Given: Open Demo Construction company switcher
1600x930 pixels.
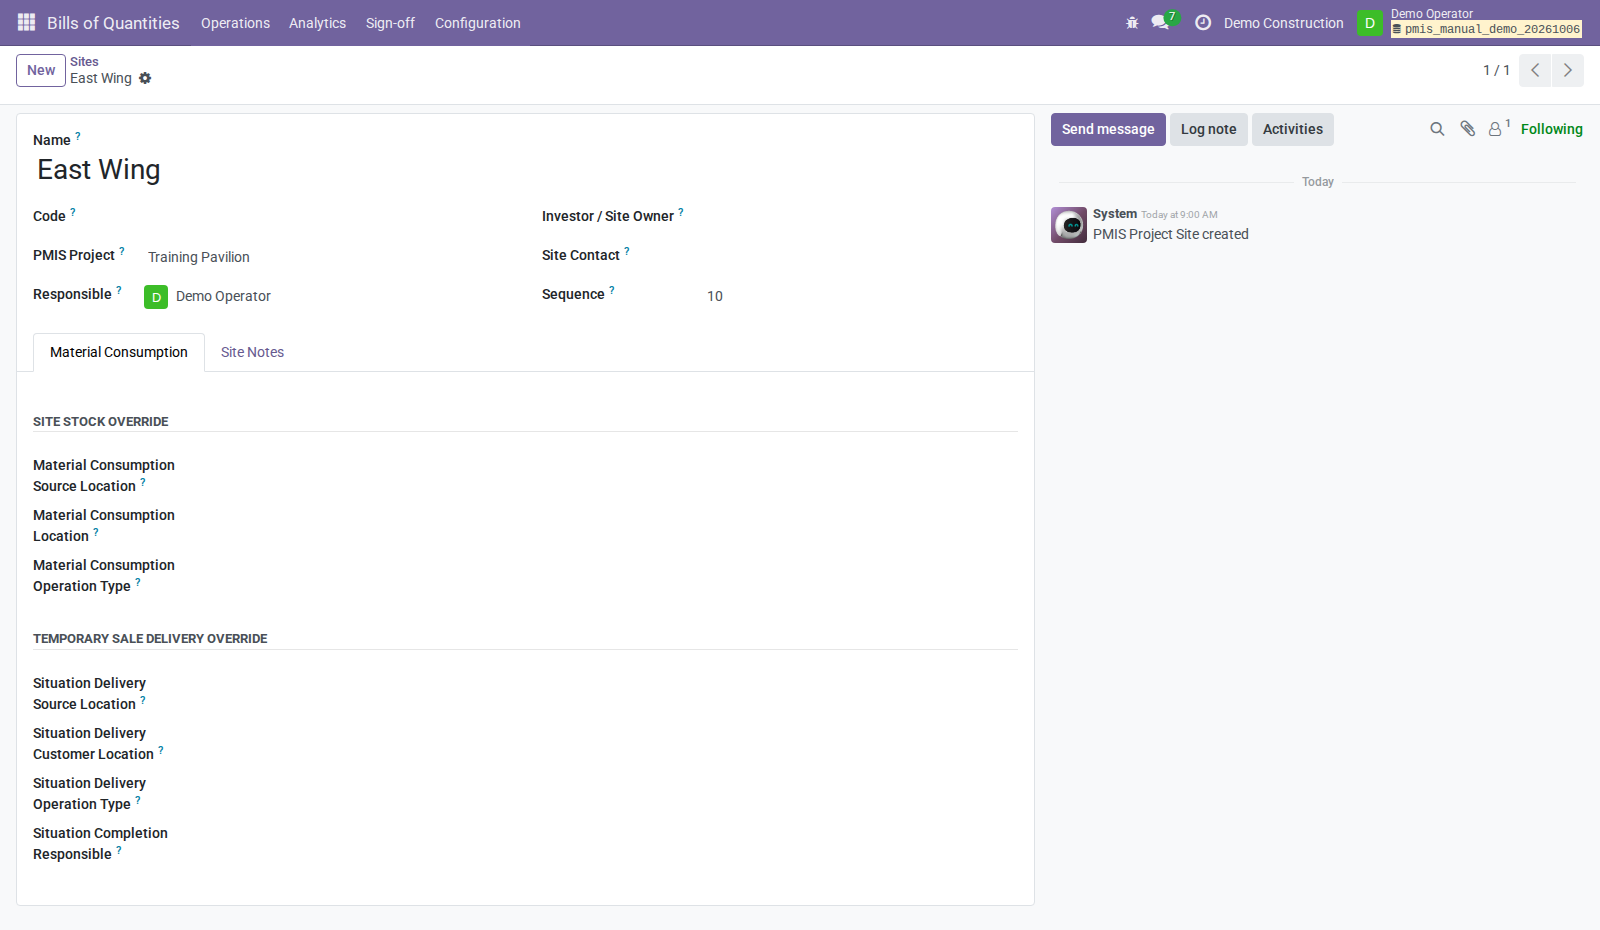Looking at the screenshot, I should [x=1283, y=22].
